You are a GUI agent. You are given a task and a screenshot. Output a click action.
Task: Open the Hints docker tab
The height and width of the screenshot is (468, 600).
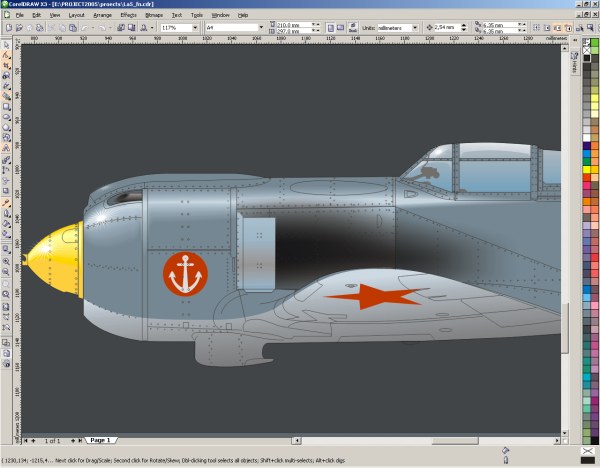[x=574, y=62]
